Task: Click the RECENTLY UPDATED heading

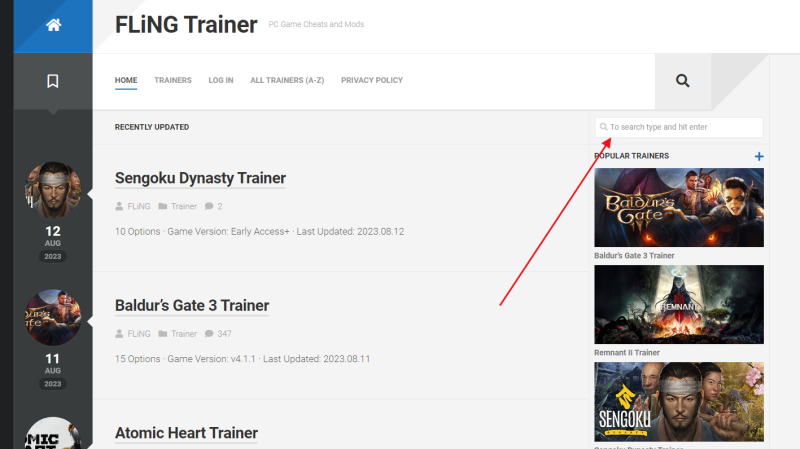Action: [x=152, y=127]
